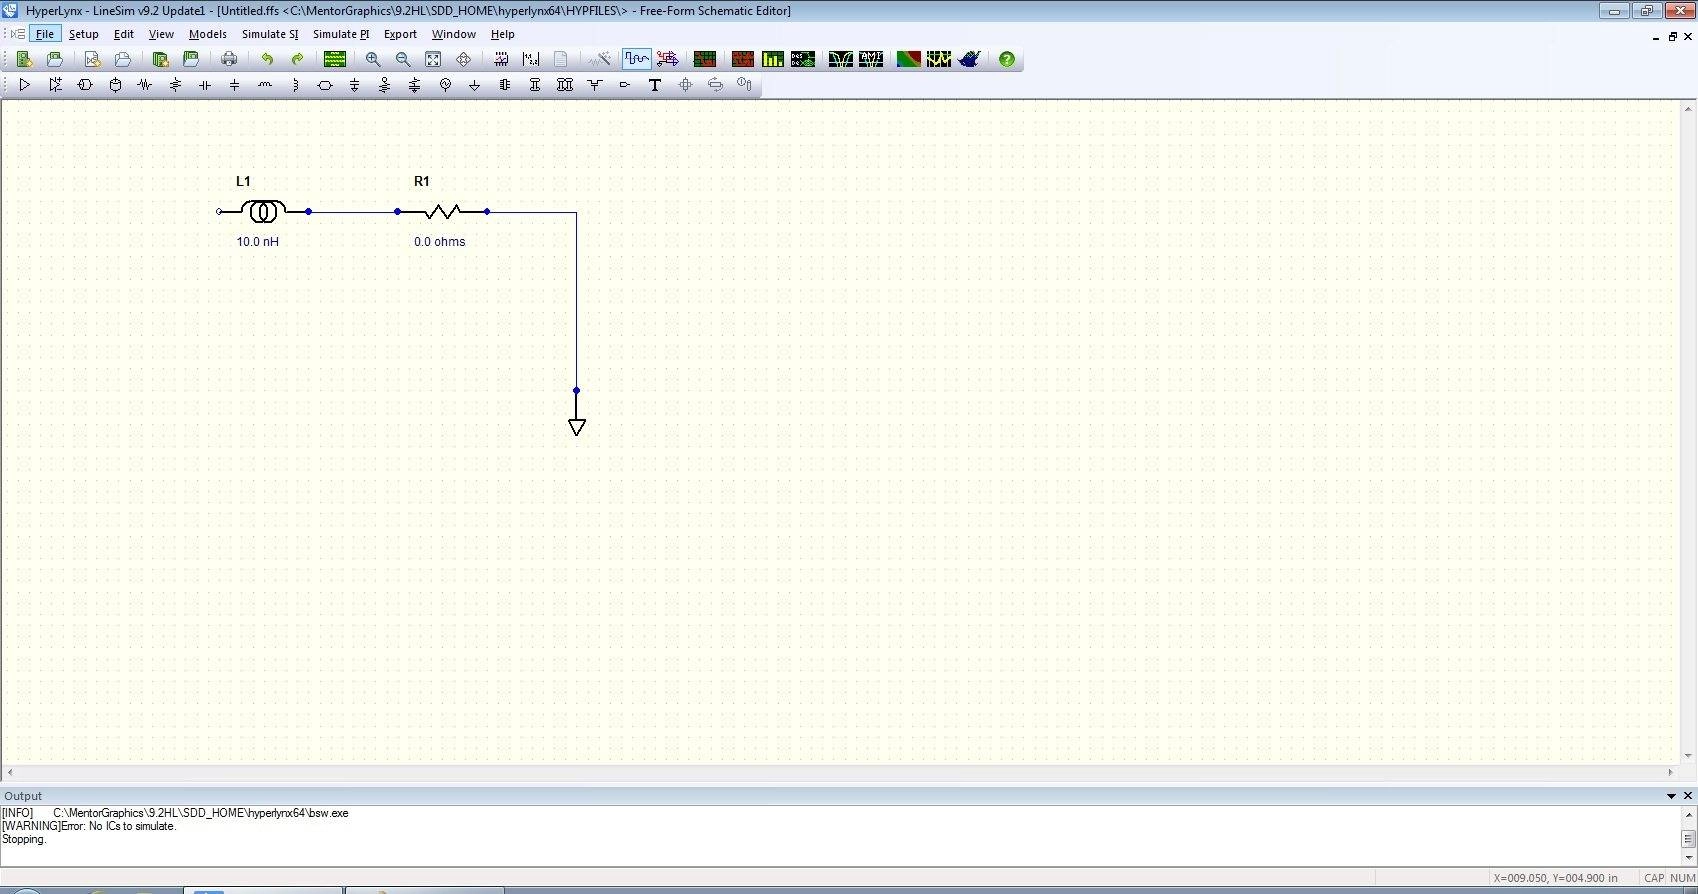The width and height of the screenshot is (1698, 894).
Task: Open the green stackup editor icon
Action: pyautogui.click(x=335, y=59)
